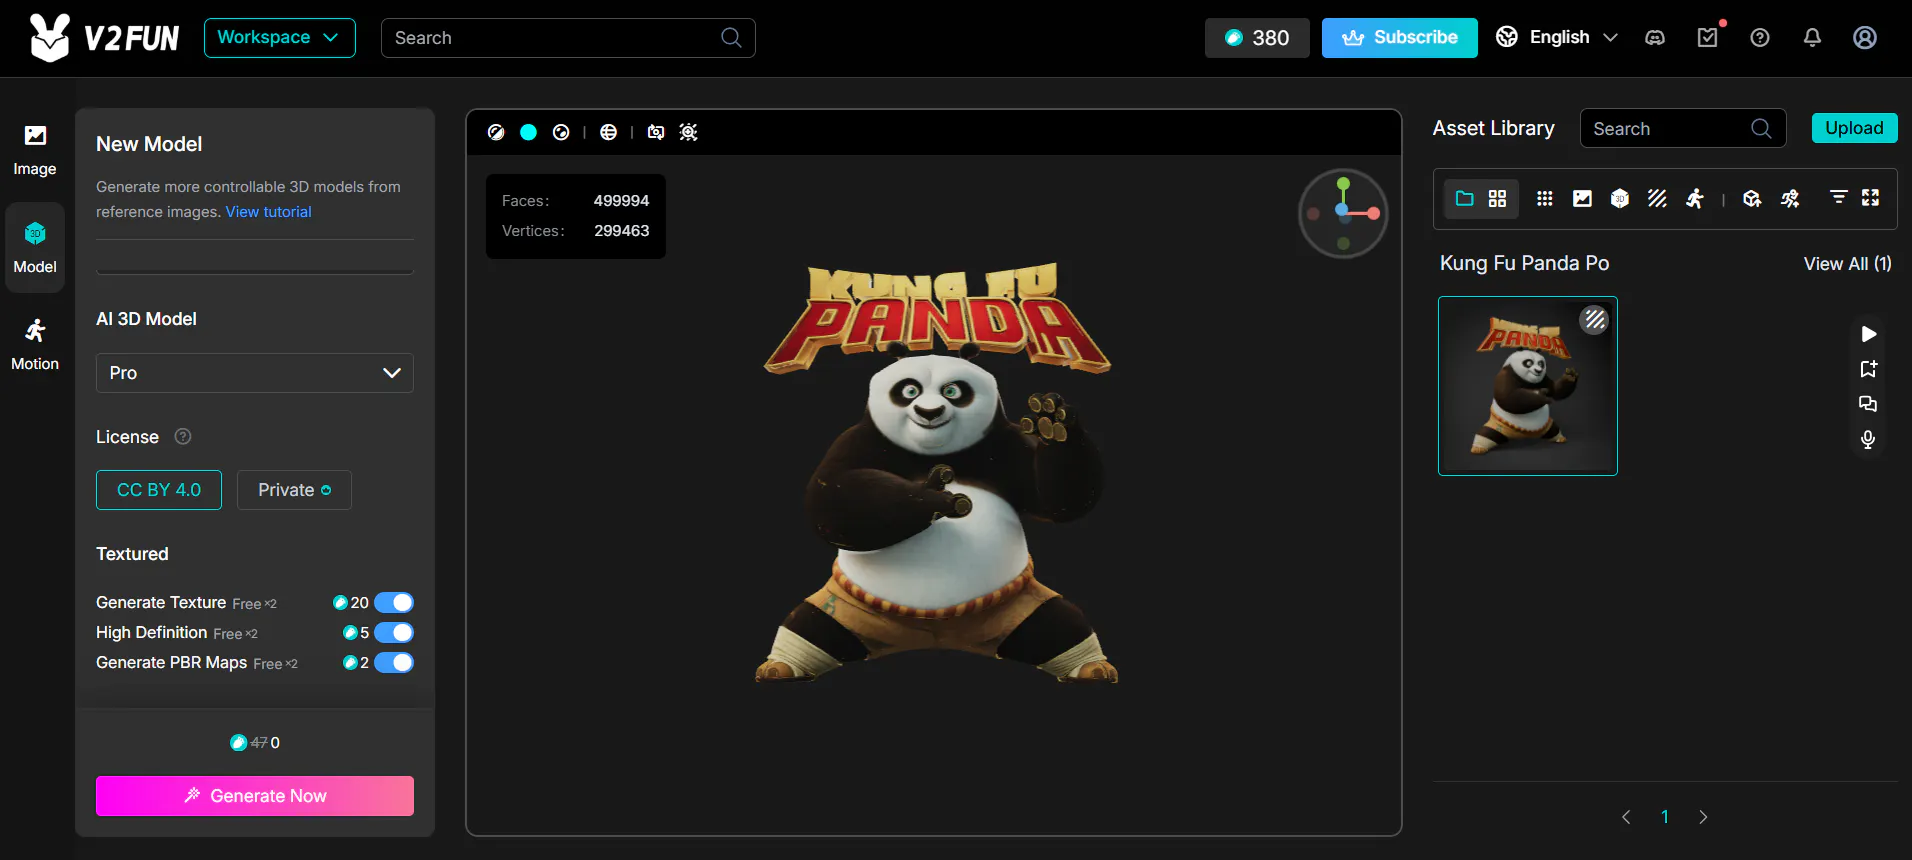Open the English language dropdown
Image resolution: width=1912 pixels, height=860 pixels.
point(1557,38)
